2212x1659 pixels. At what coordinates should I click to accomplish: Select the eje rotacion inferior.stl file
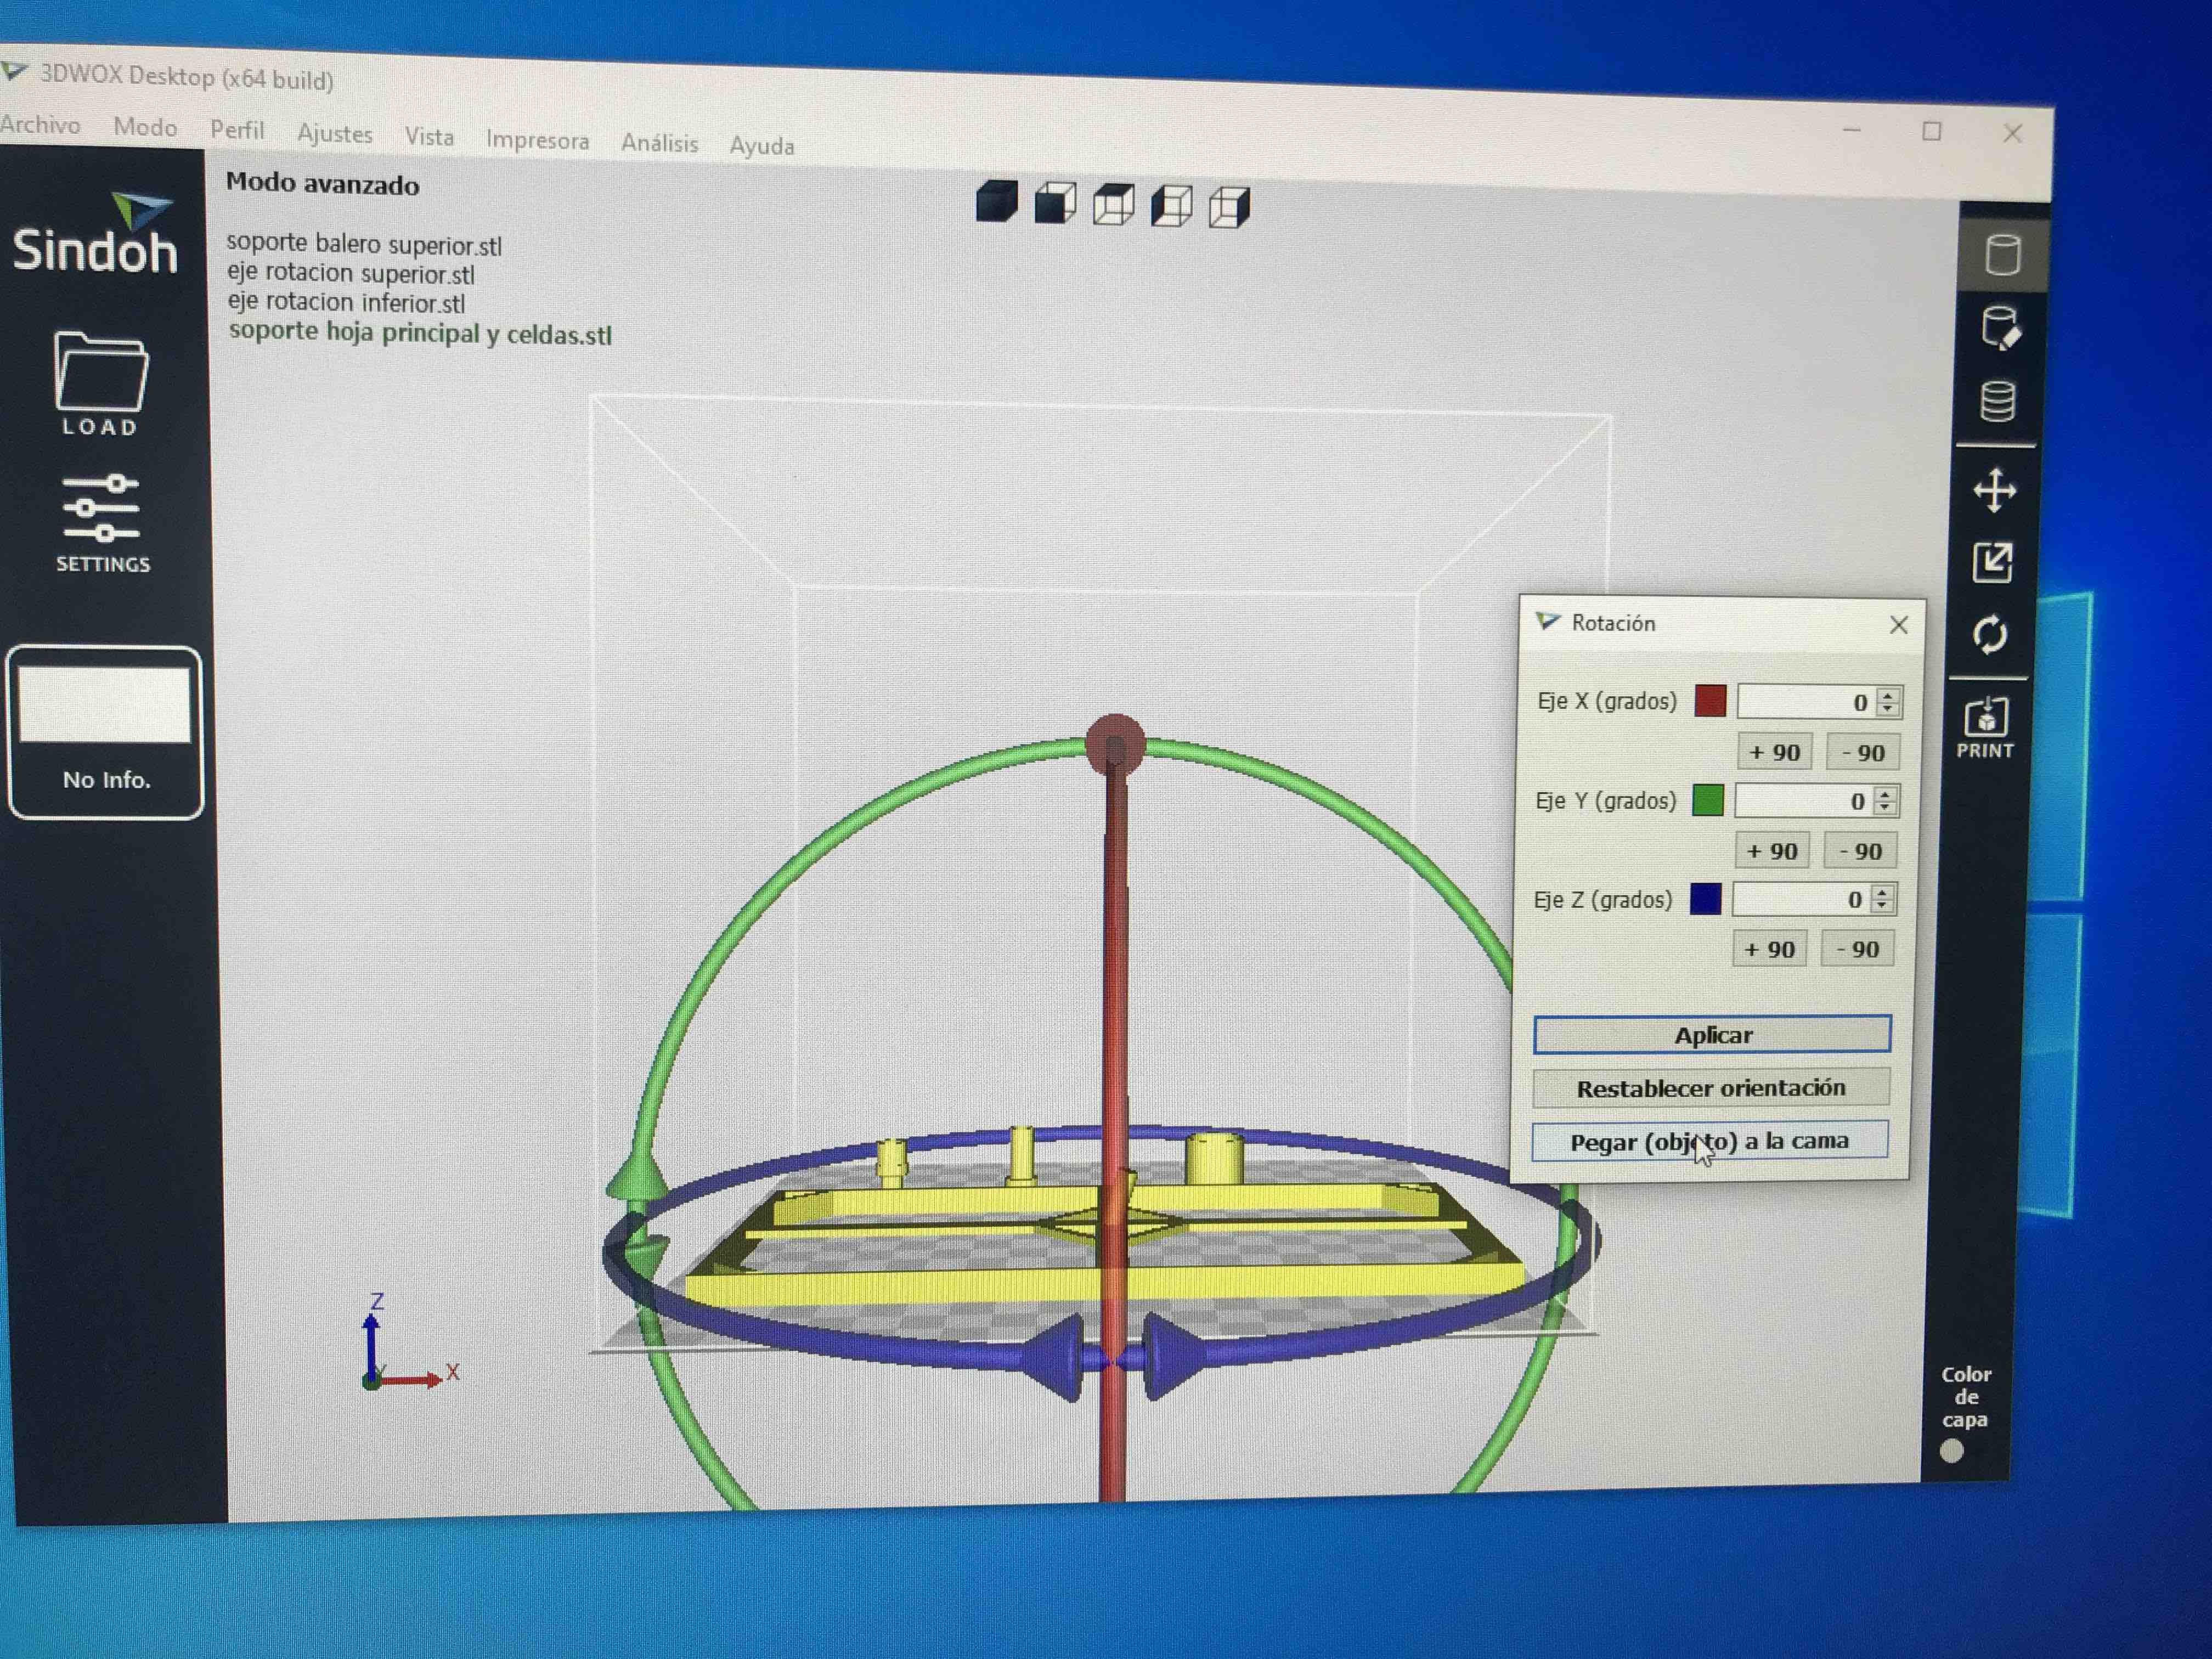[346, 302]
